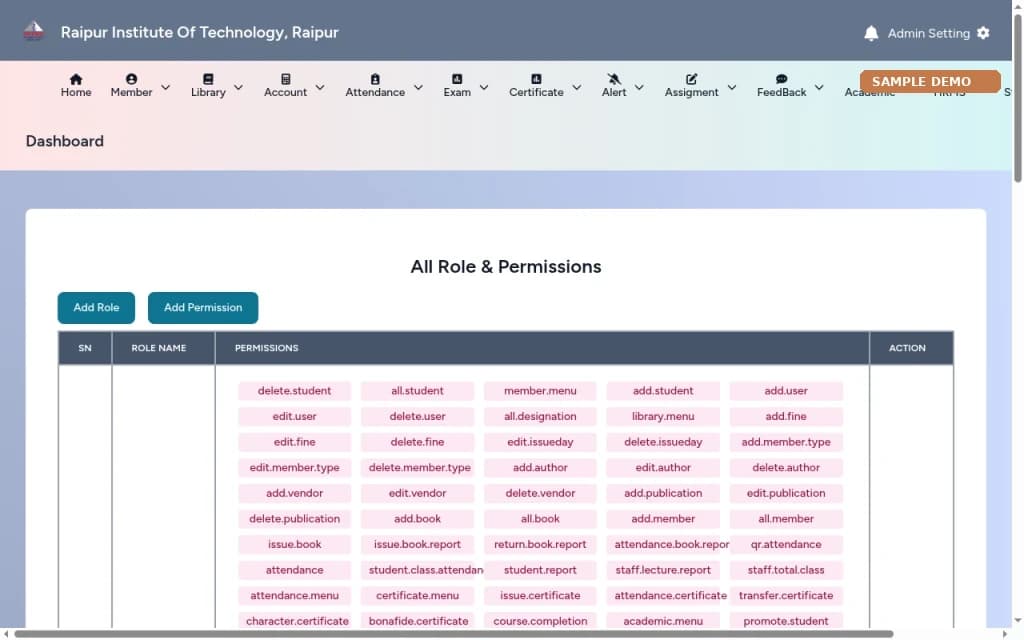1024x640 pixels.
Task: Click the Admin Setting gear icon
Action: (983, 33)
